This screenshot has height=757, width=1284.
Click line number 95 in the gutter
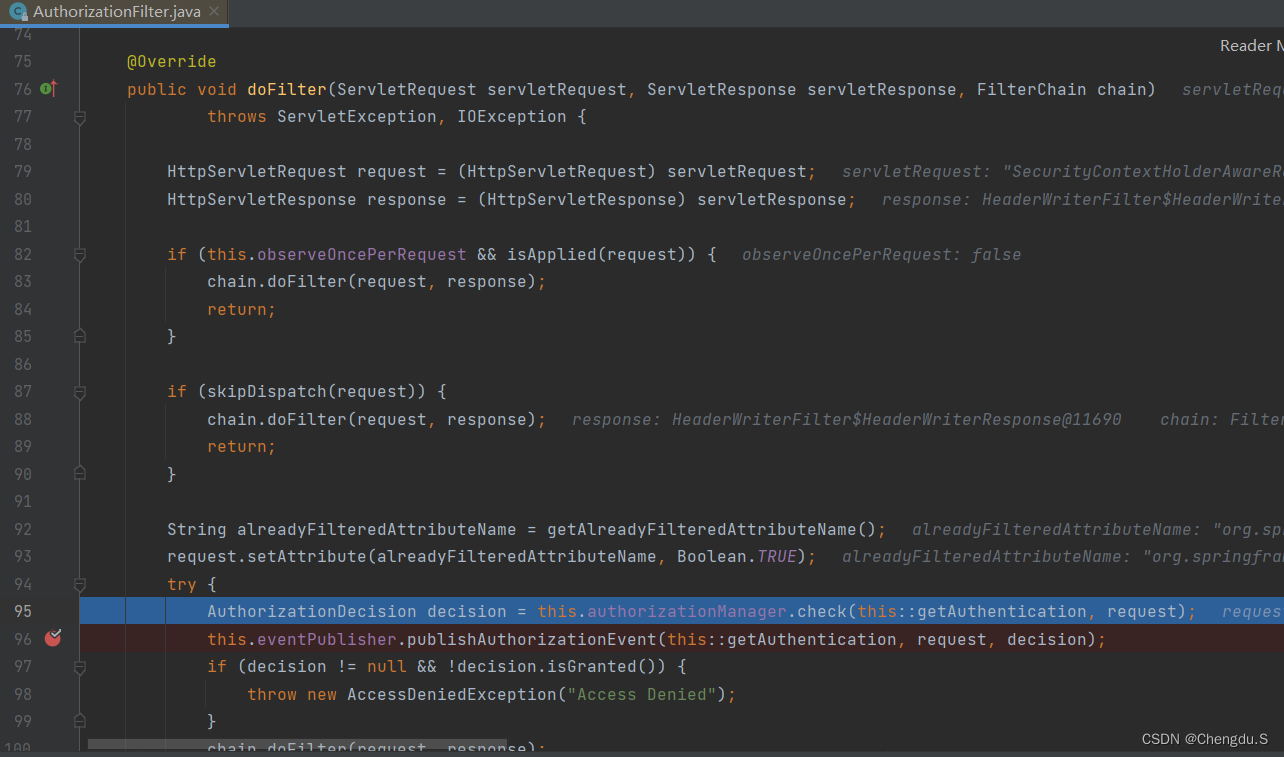(x=22, y=611)
